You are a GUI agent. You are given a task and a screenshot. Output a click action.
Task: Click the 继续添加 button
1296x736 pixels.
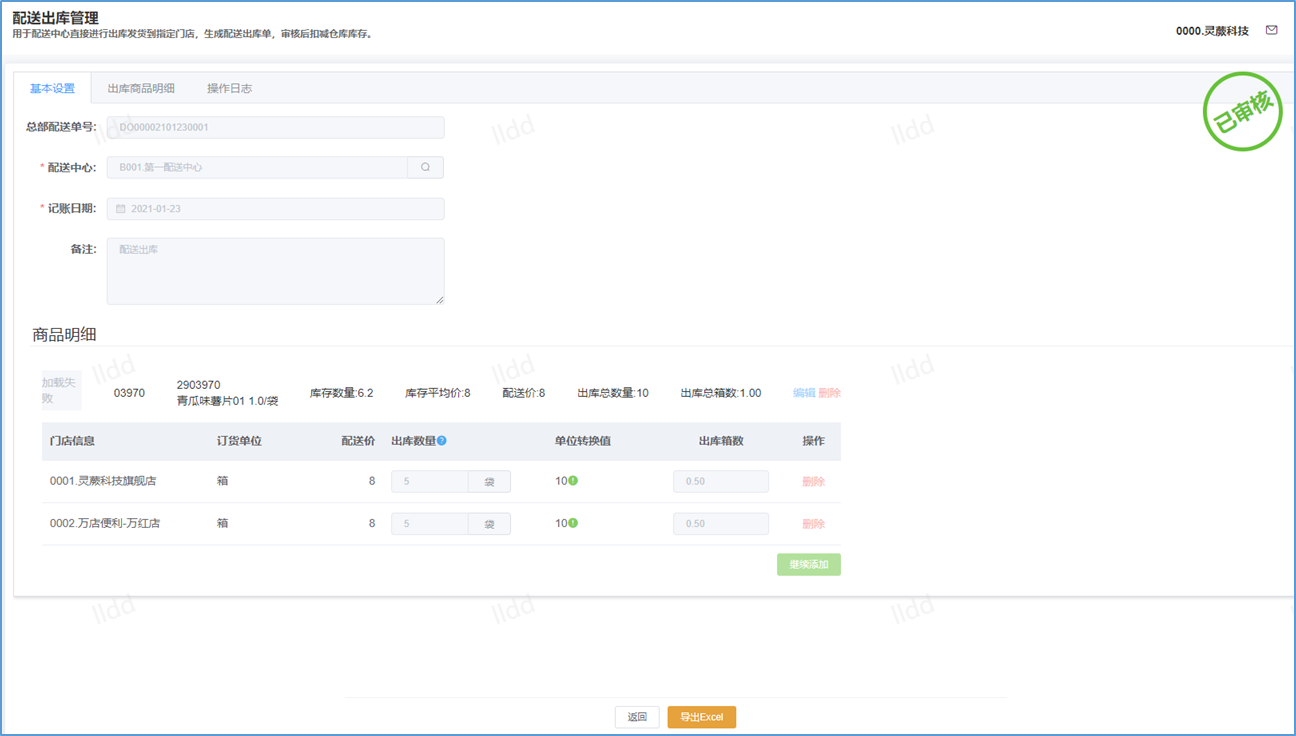tap(808, 565)
